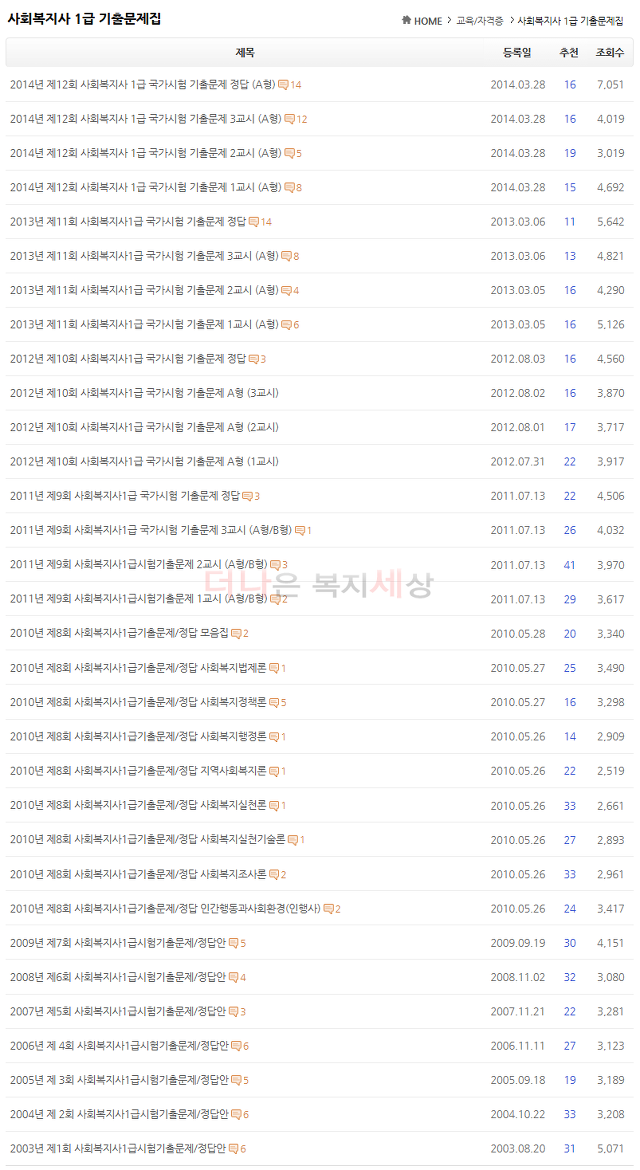Open 2010년 제8회 사회복지행정론 post

click(x=138, y=736)
